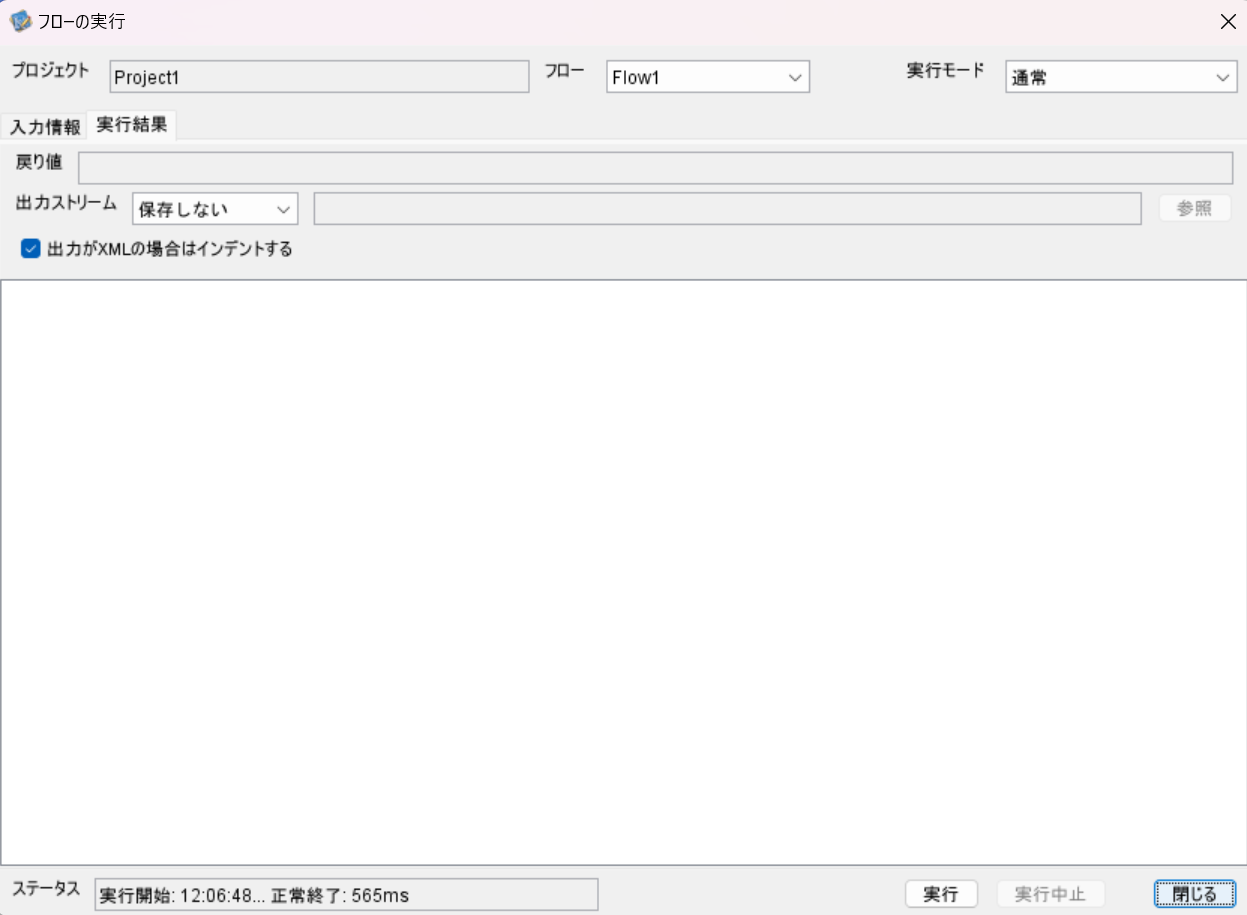Uncheck 出力がXMLの場合はインデントする
The height and width of the screenshot is (915, 1247).
pyautogui.click(x=29, y=249)
